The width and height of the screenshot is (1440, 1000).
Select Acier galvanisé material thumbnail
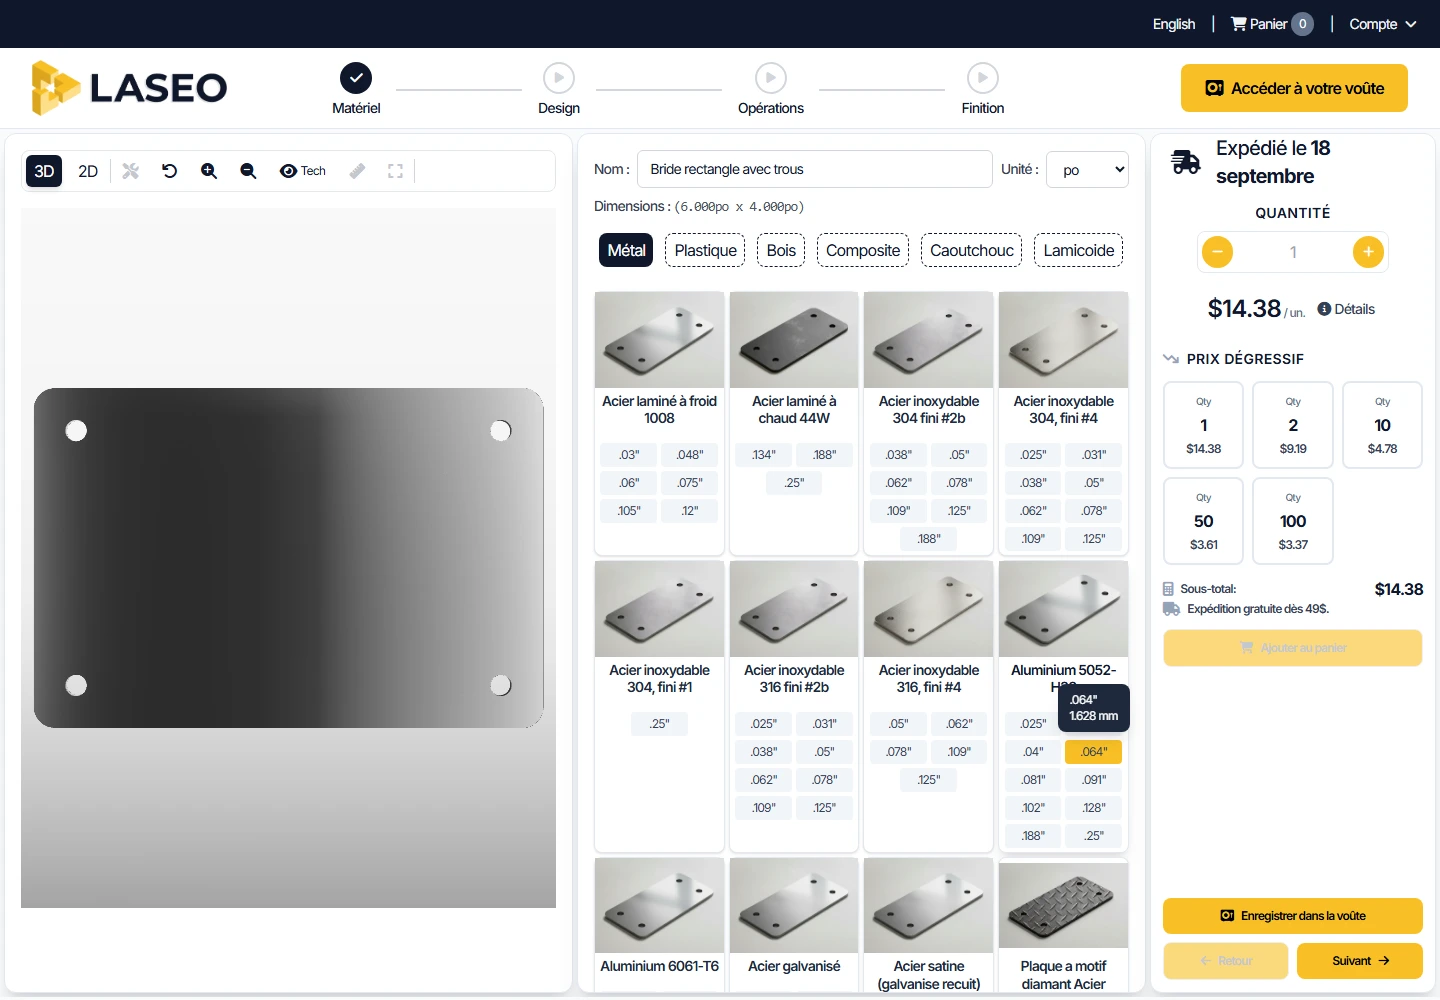tap(794, 905)
